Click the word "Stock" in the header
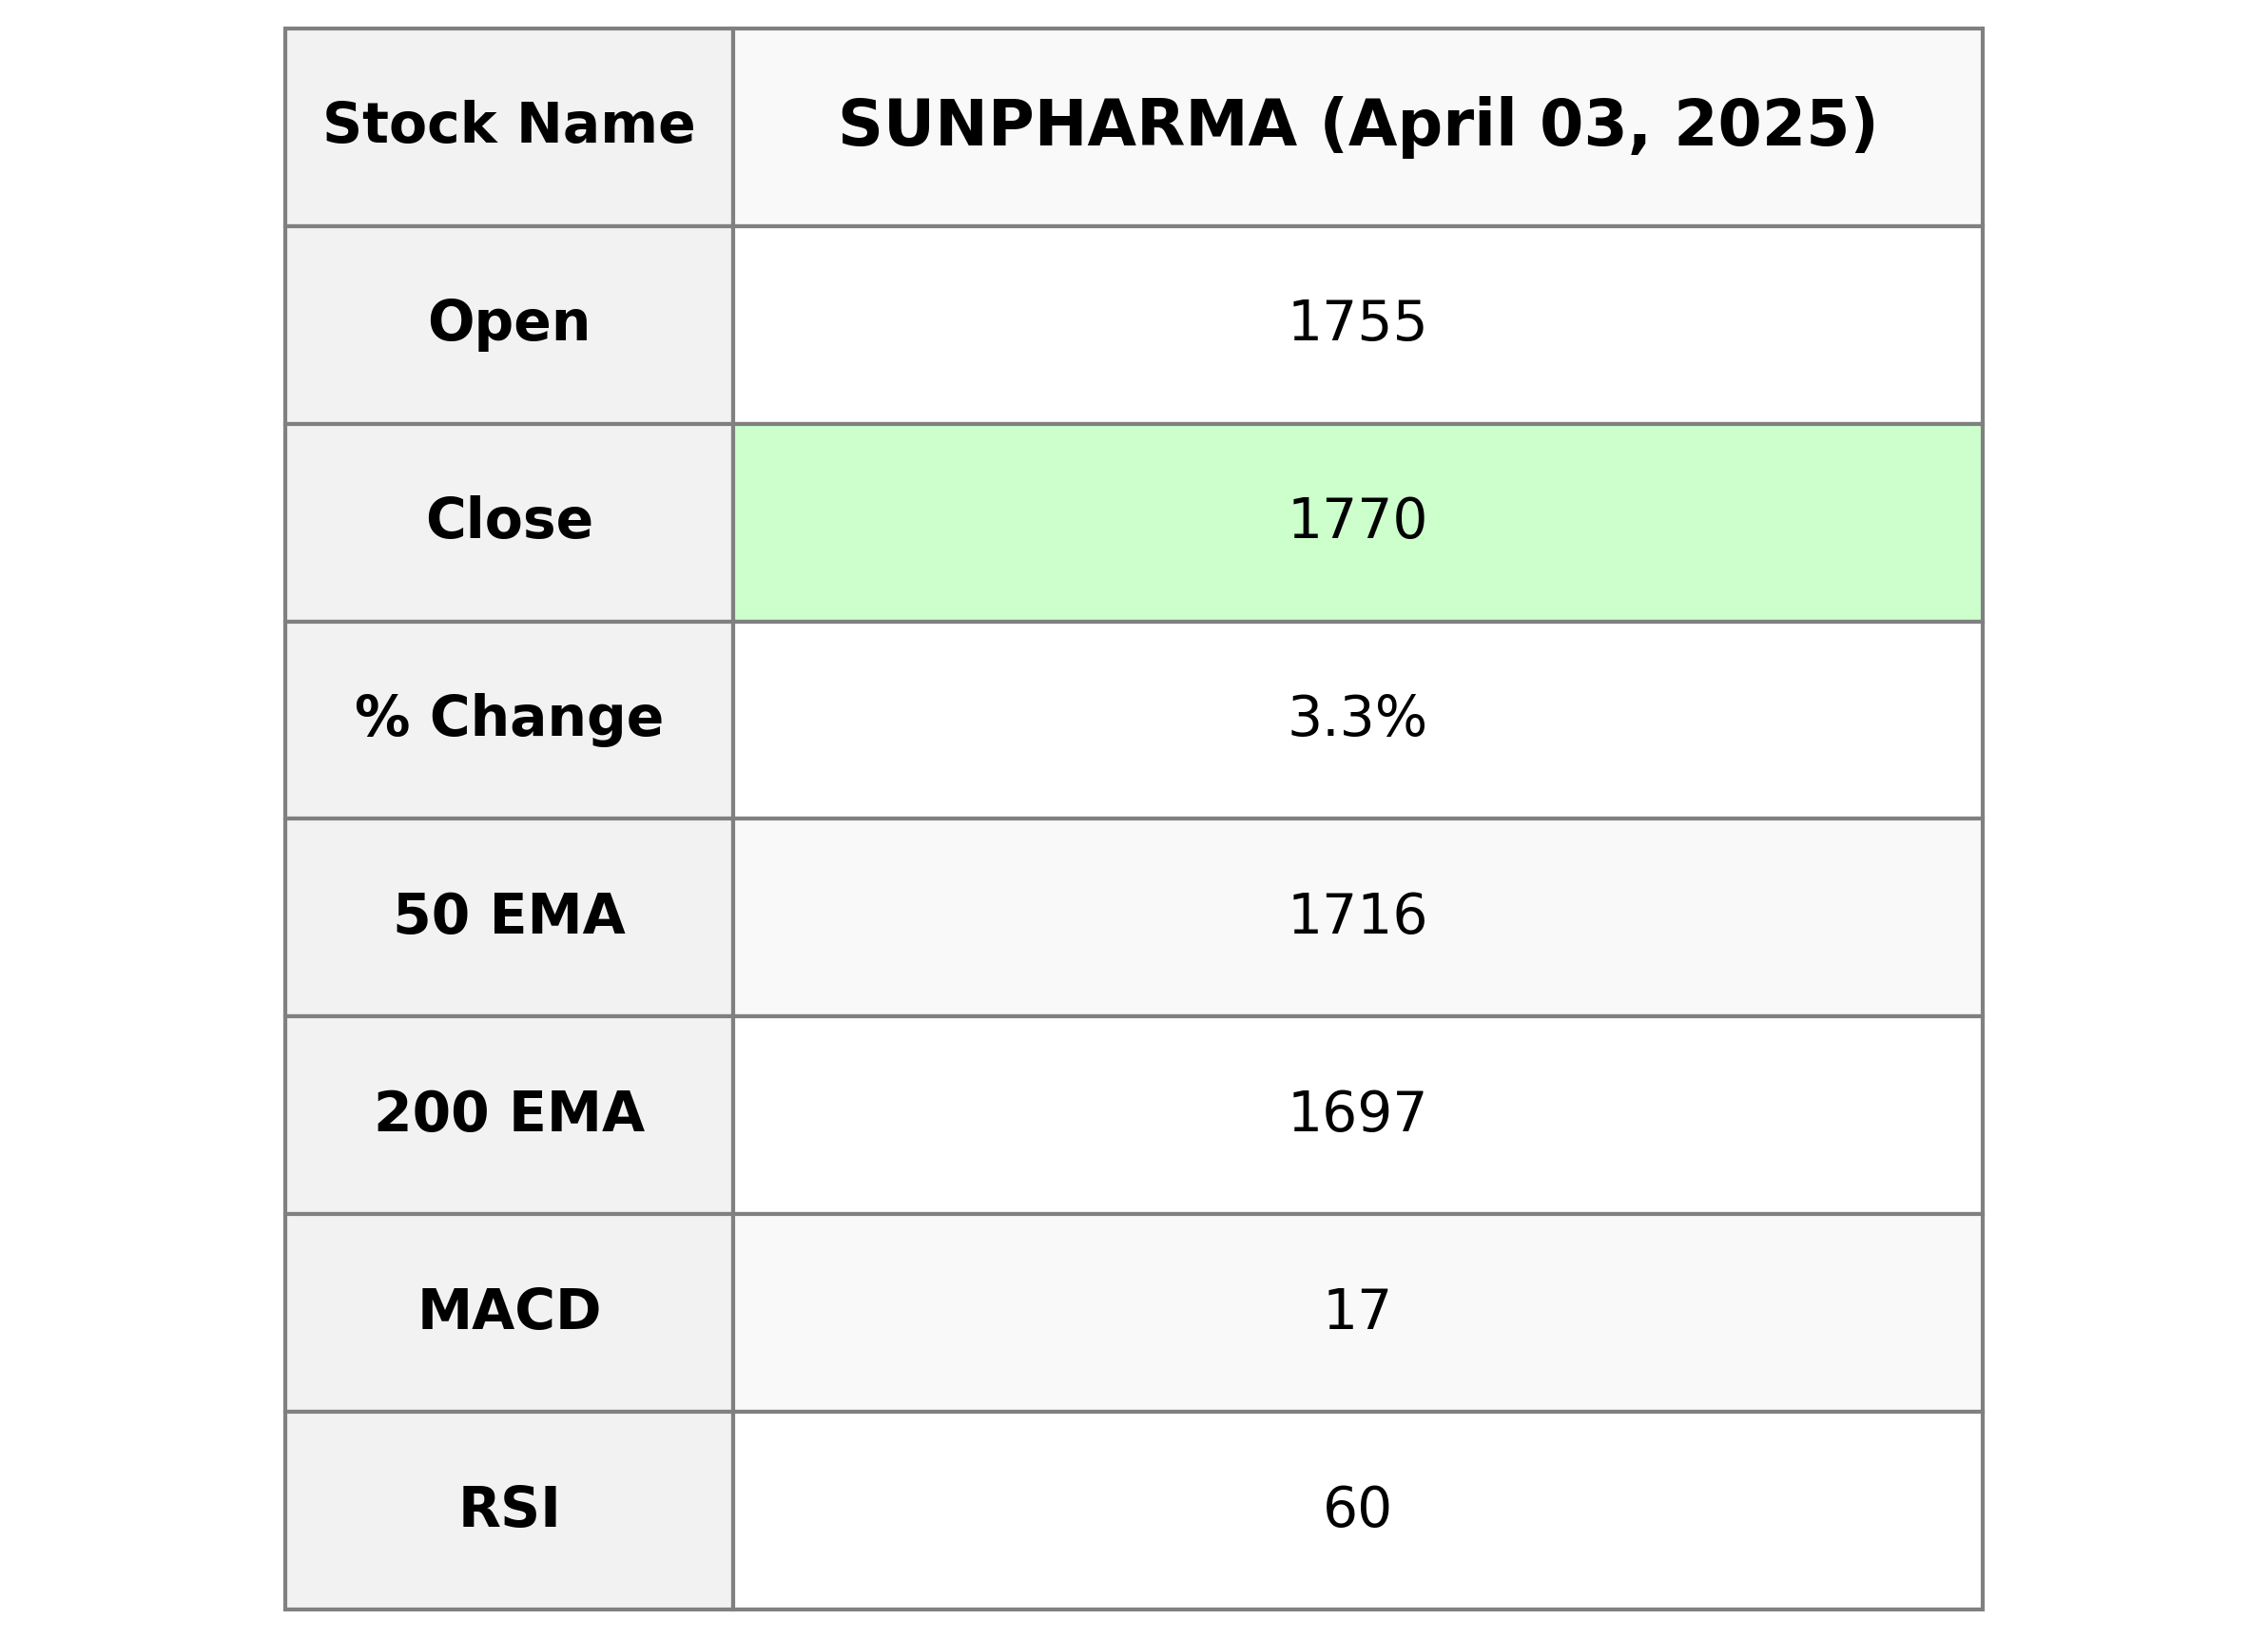The height and width of the screenshot is (1638, 2268). coord(409,125)
